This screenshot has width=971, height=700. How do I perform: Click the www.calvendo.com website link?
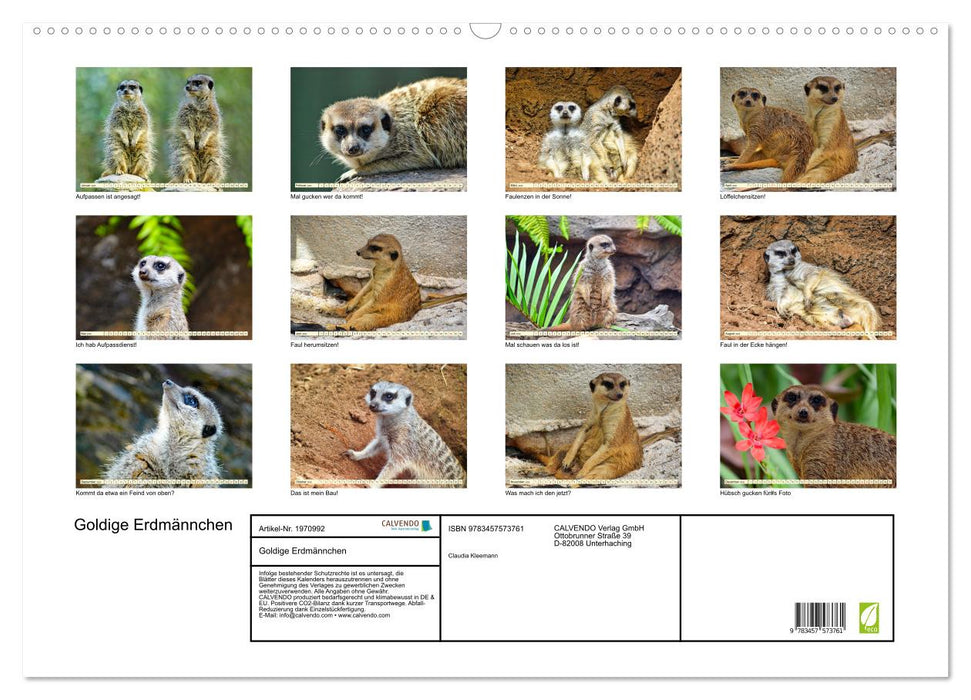pyautogui.click(x=364, y=616)
